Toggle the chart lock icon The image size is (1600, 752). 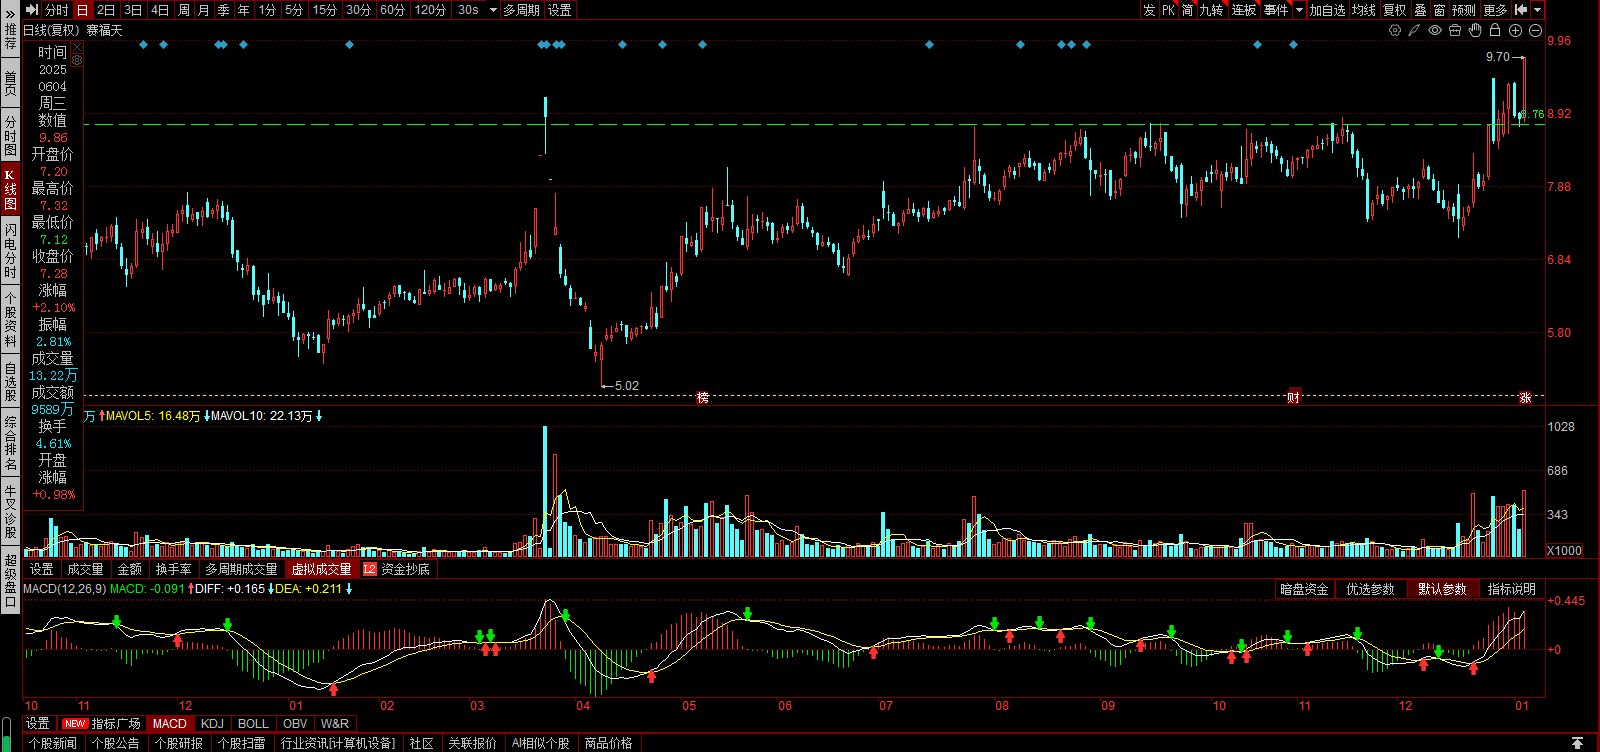pyautogui.click(x=1495, y=30)
